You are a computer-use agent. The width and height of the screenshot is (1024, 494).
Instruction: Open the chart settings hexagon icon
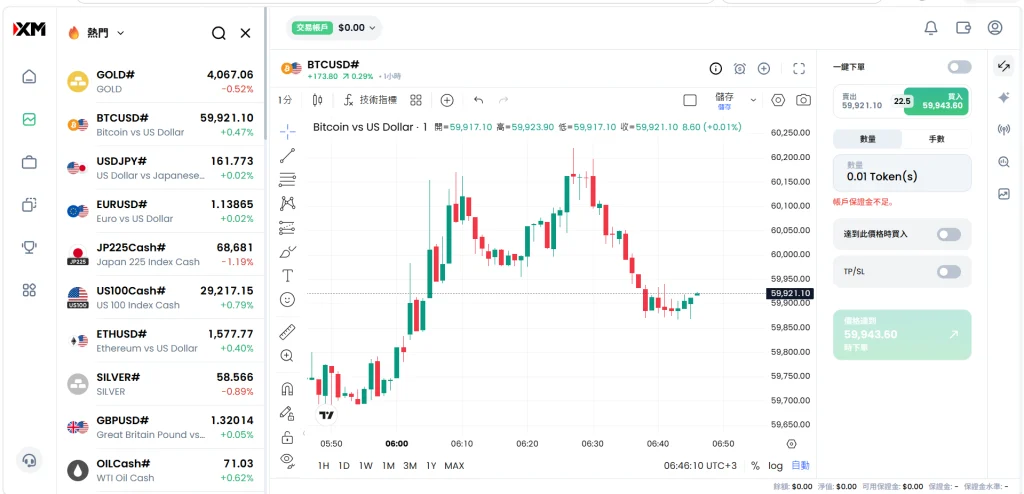(777, 100)
